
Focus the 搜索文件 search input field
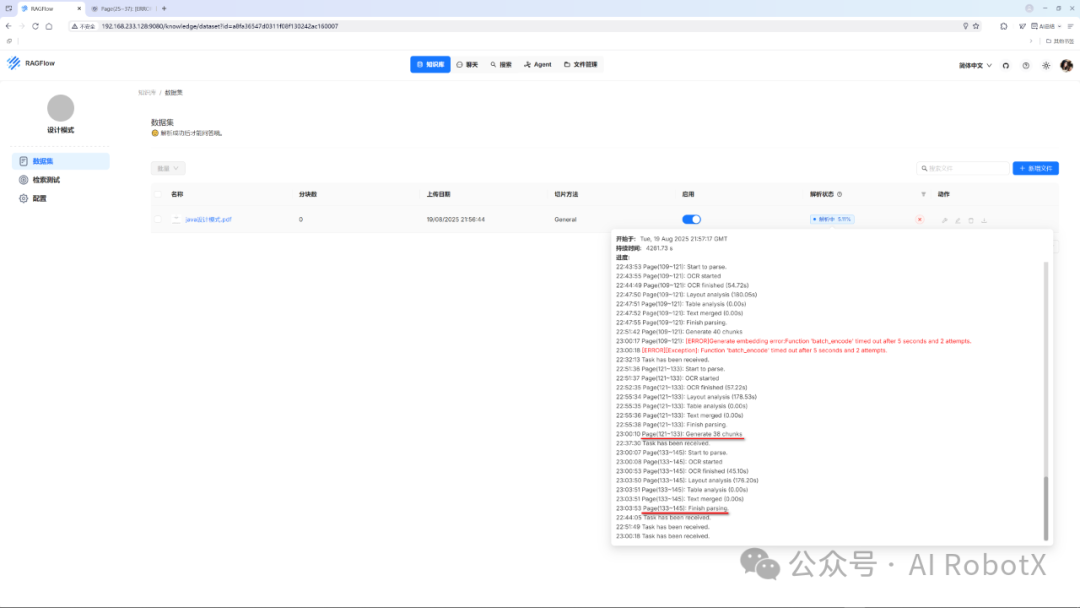pyautogui.click(x=962, y=168)
